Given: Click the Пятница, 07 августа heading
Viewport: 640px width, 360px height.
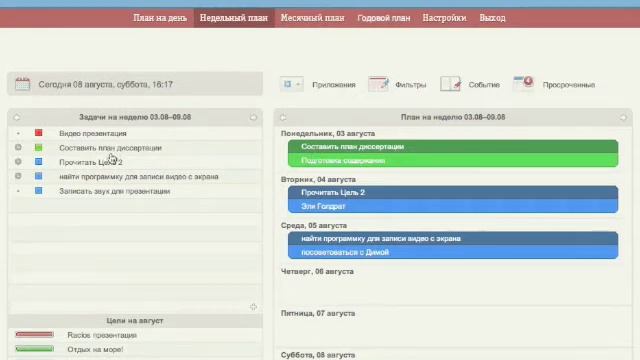Looking at the screenshot, I should click(318, 313).
